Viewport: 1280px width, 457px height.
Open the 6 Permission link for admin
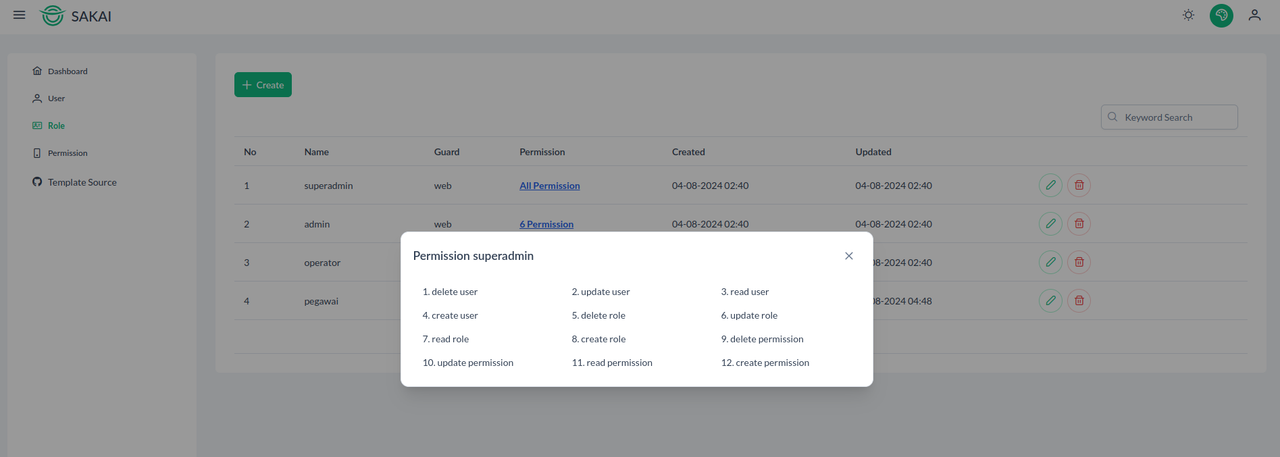pyautogui.click(x=546, y=224)
